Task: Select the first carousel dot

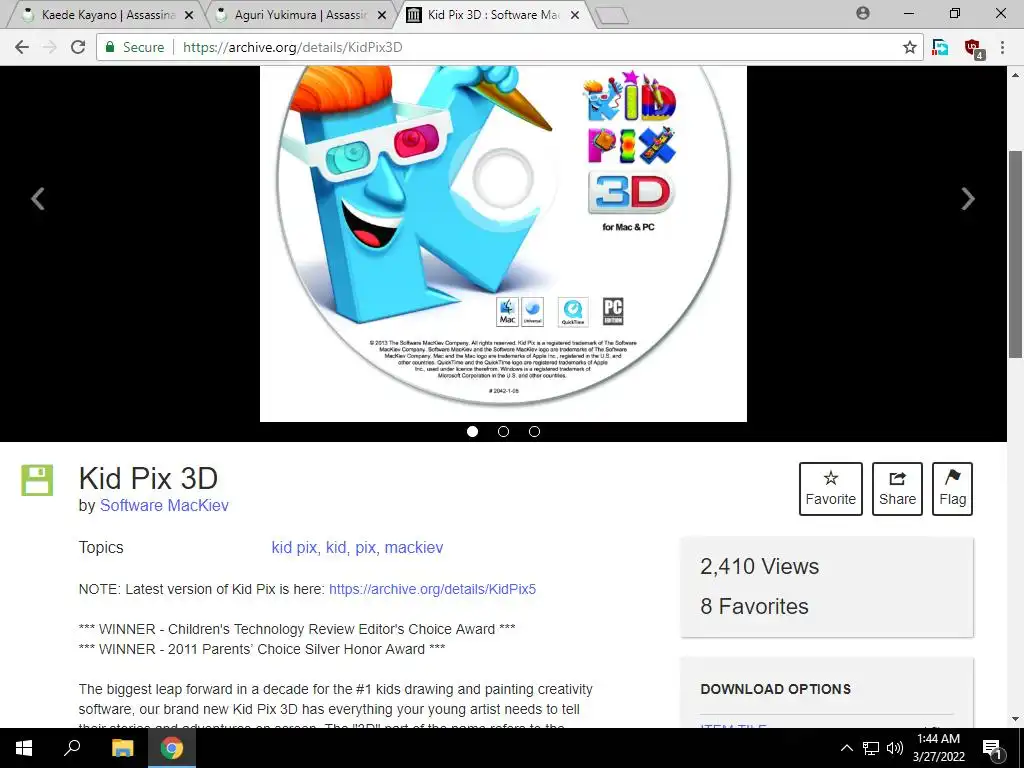Action: pyautogui.click(x=473, y=431)
